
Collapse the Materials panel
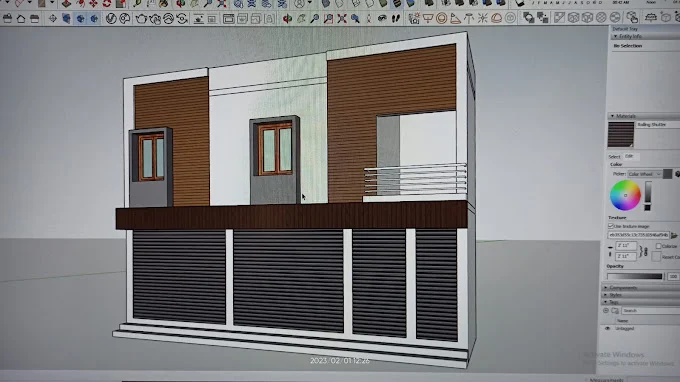[x=612, y=116]
